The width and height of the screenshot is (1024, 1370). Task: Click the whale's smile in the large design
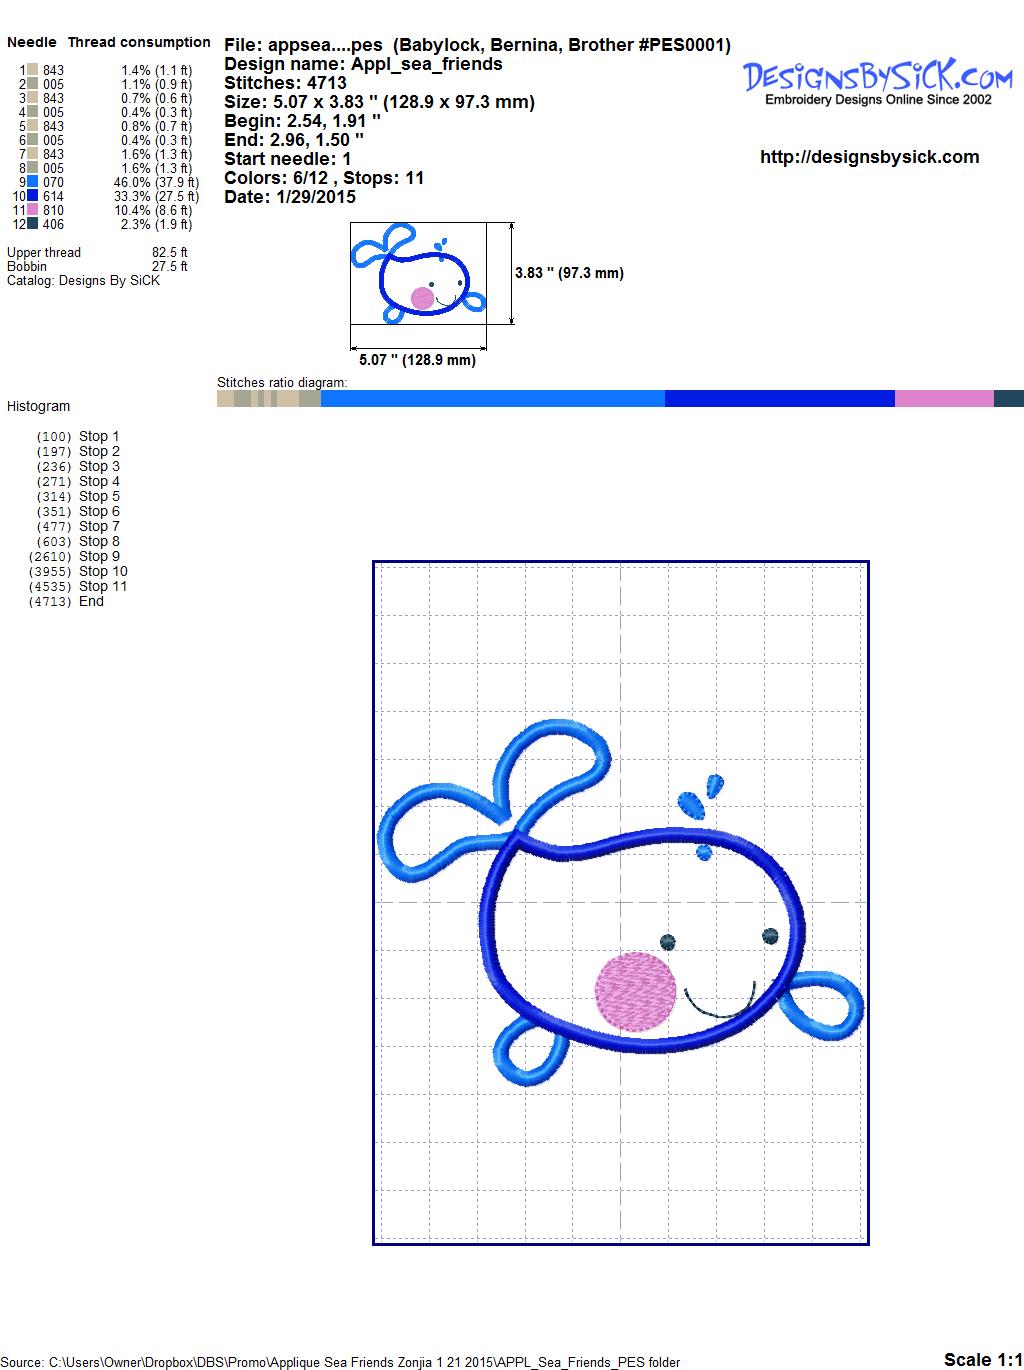click(718, 1006)
